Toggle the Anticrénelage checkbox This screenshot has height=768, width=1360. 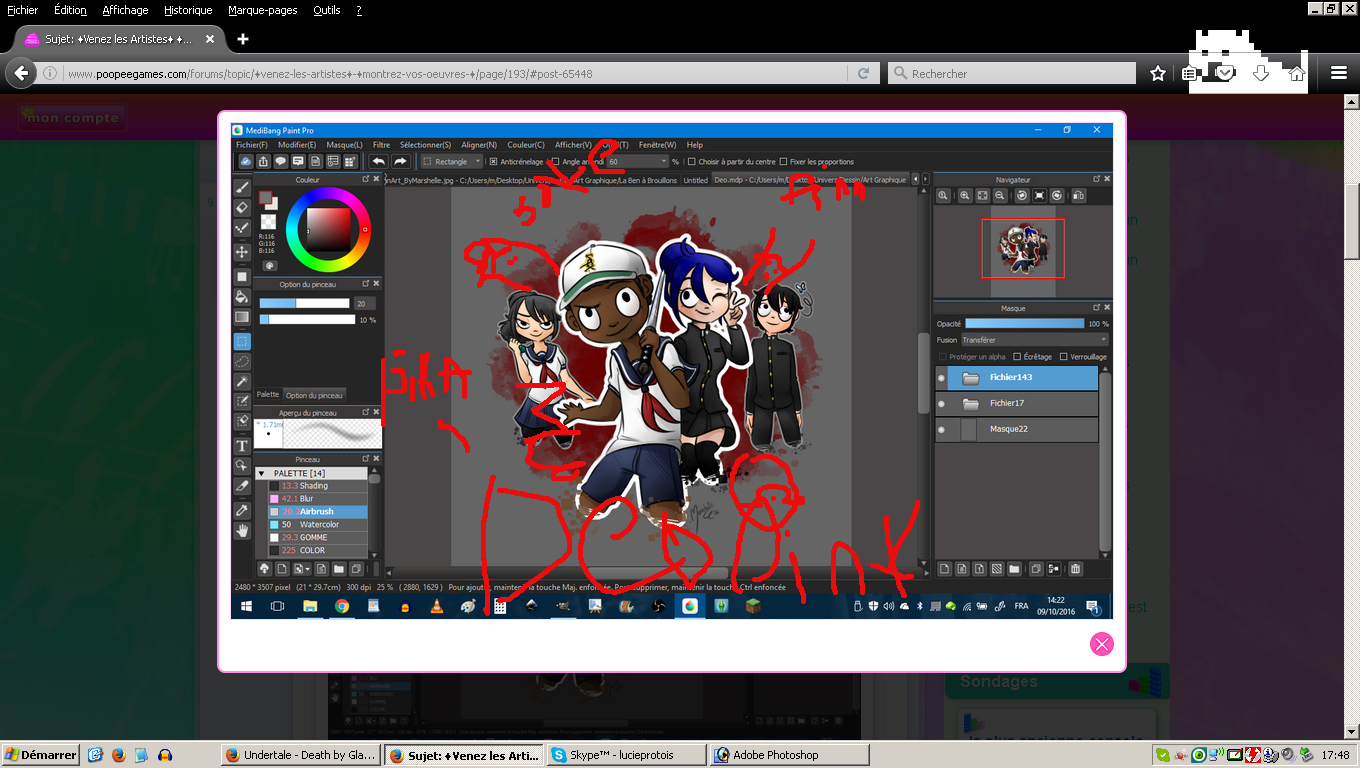493,161
